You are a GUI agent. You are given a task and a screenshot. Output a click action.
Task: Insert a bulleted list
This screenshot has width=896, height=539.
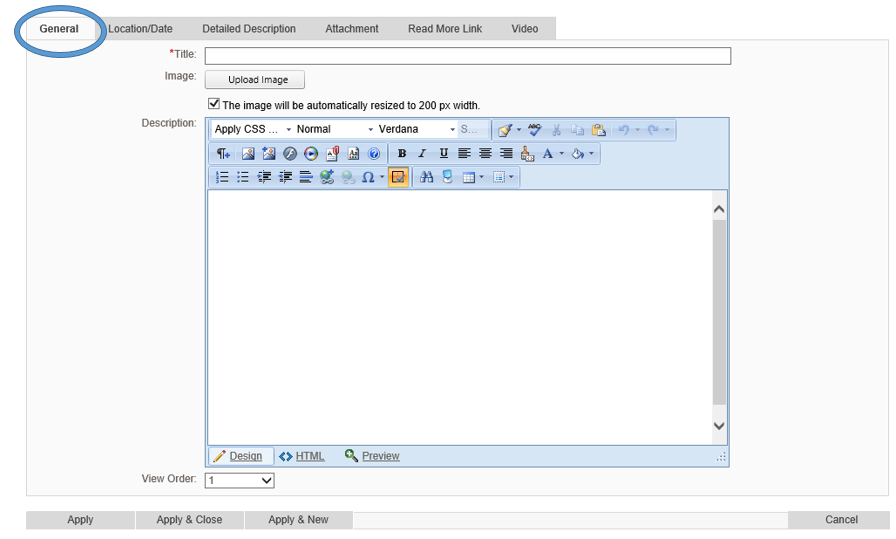pyautogui.click(x=243, y=177)
